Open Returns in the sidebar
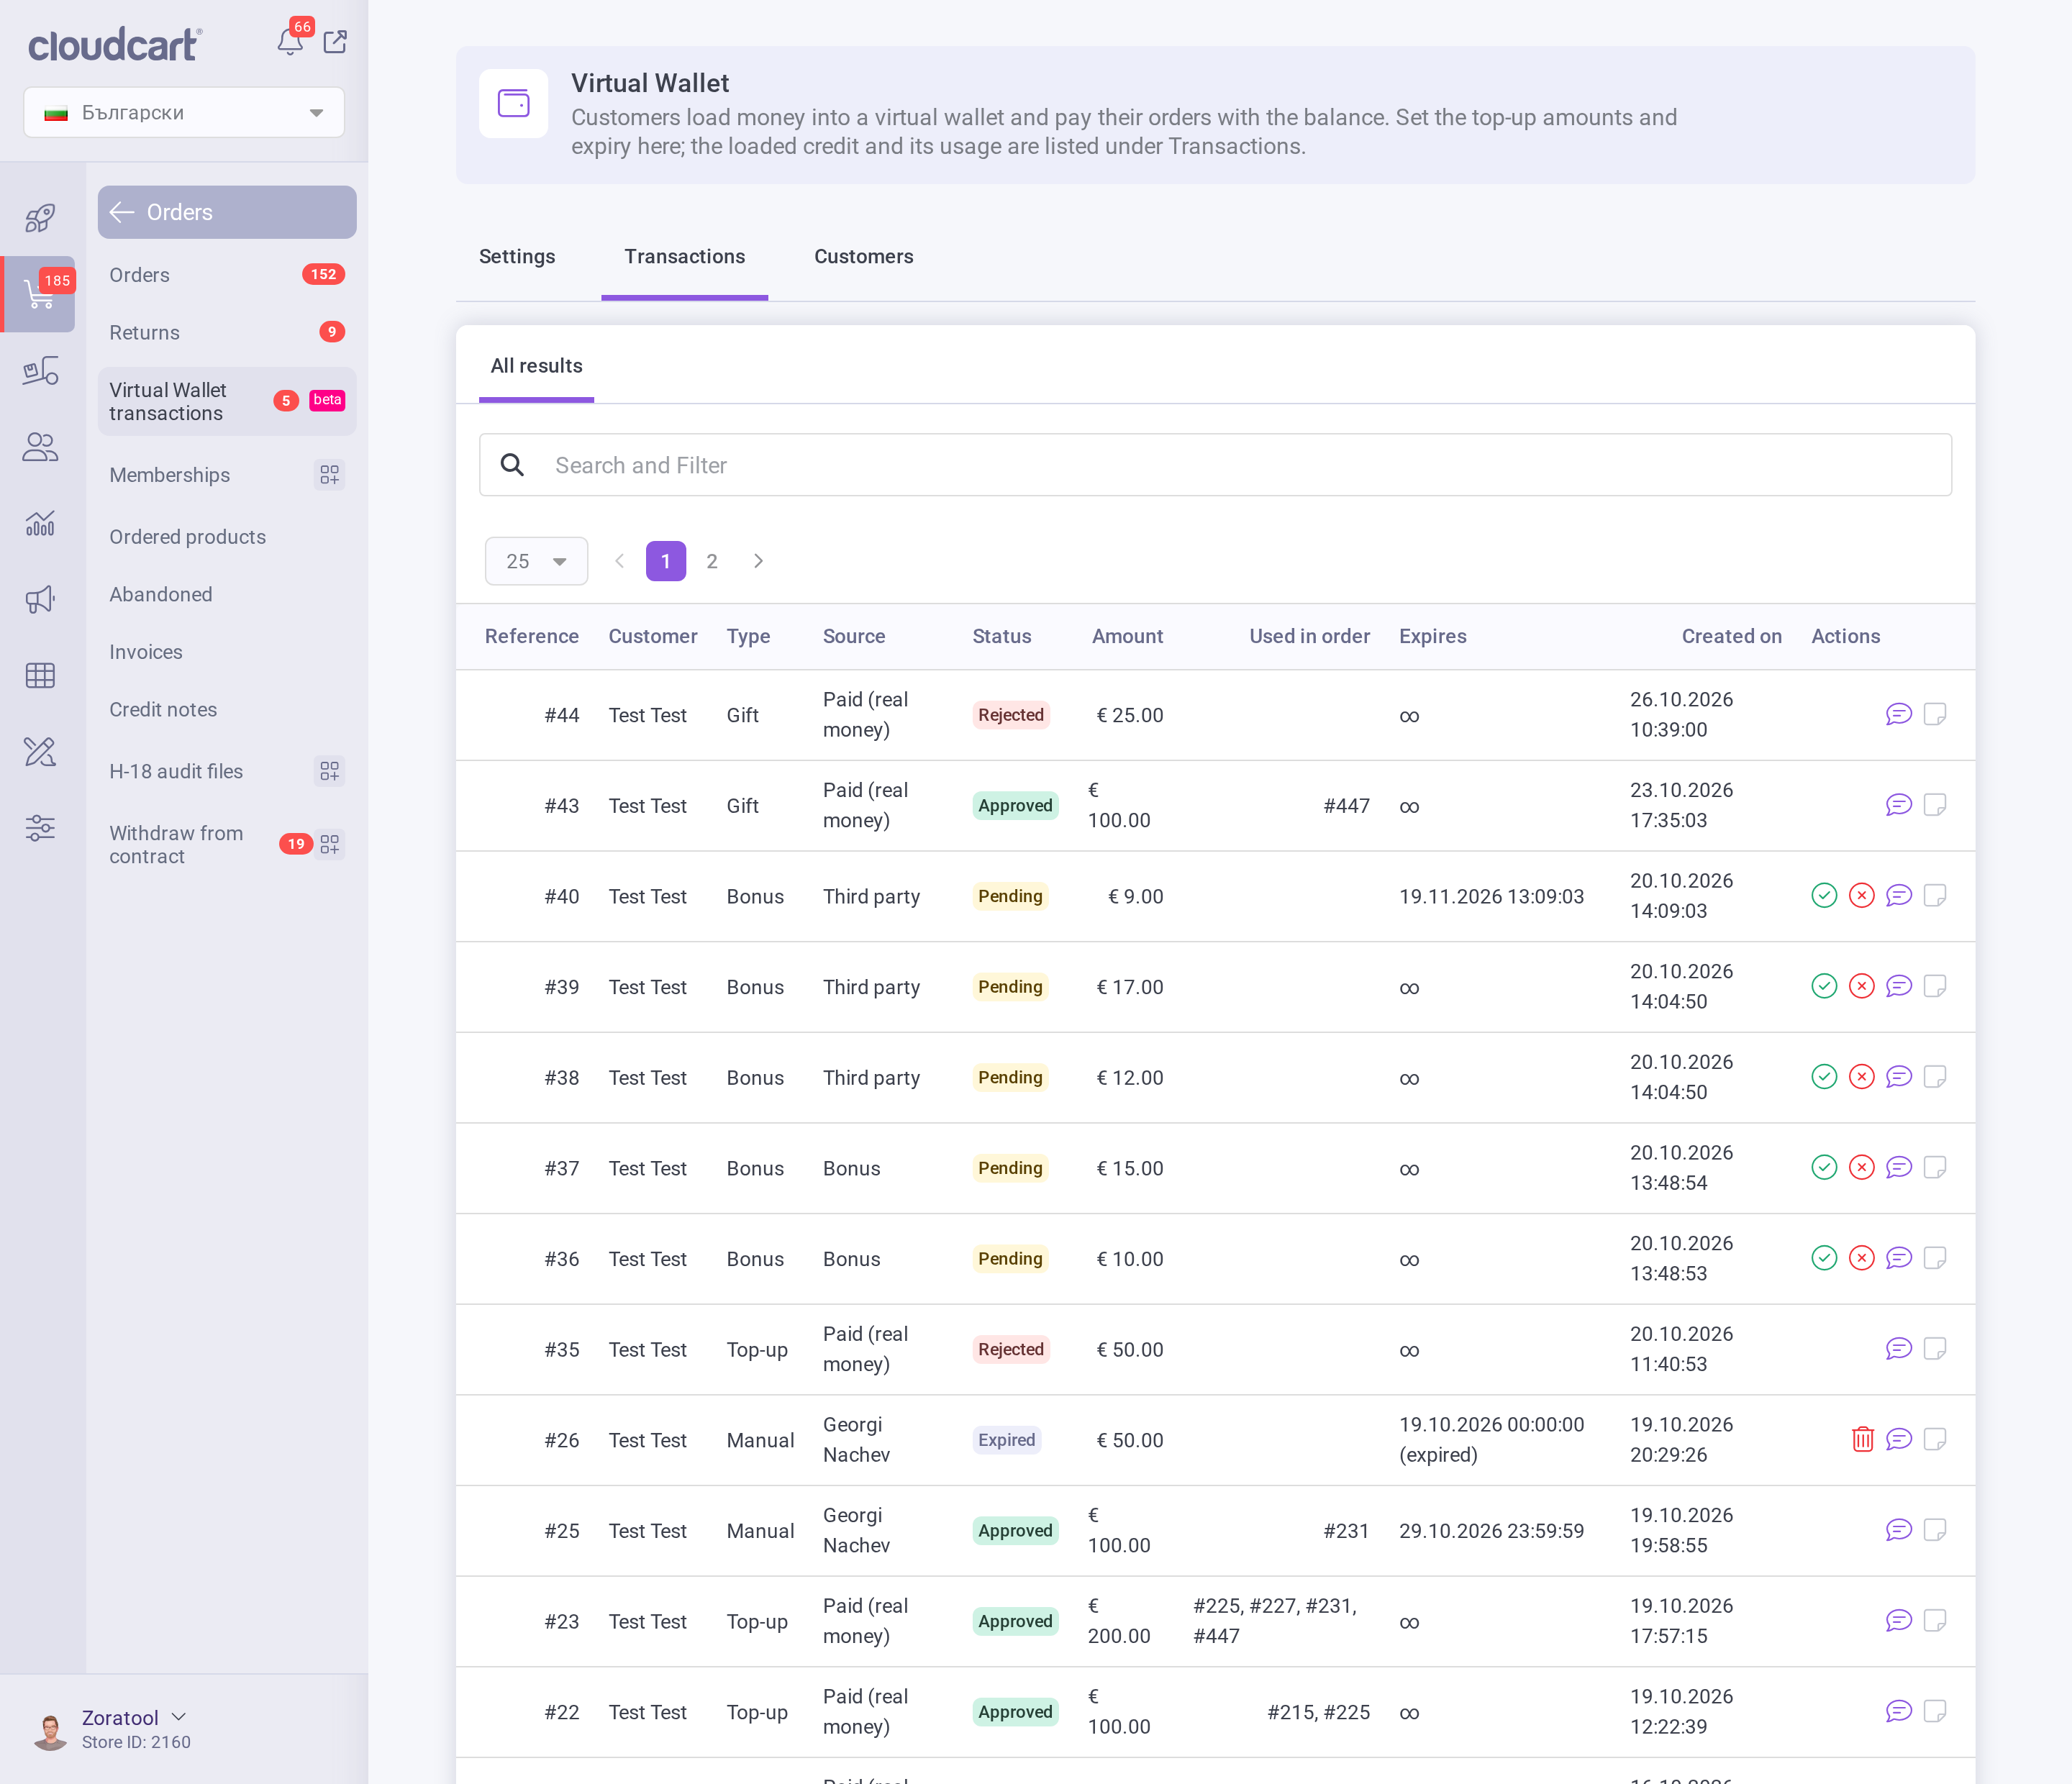Screen dimensions: 2072x1784 point(227,332)
